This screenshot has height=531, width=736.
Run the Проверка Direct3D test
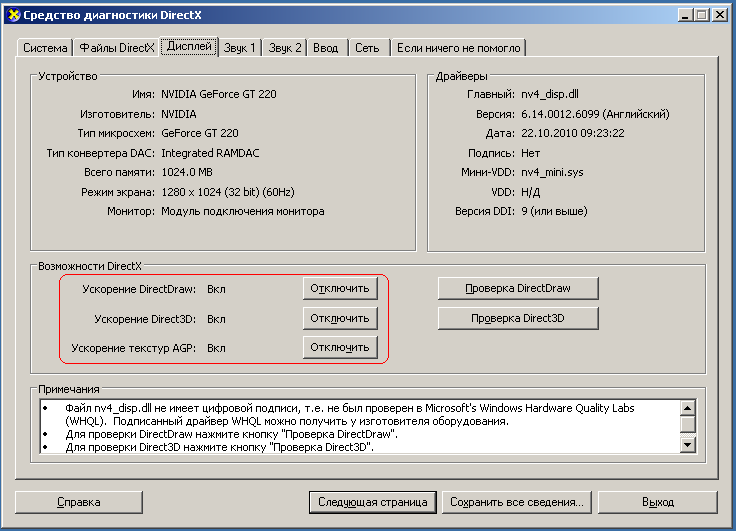(518, 318)
